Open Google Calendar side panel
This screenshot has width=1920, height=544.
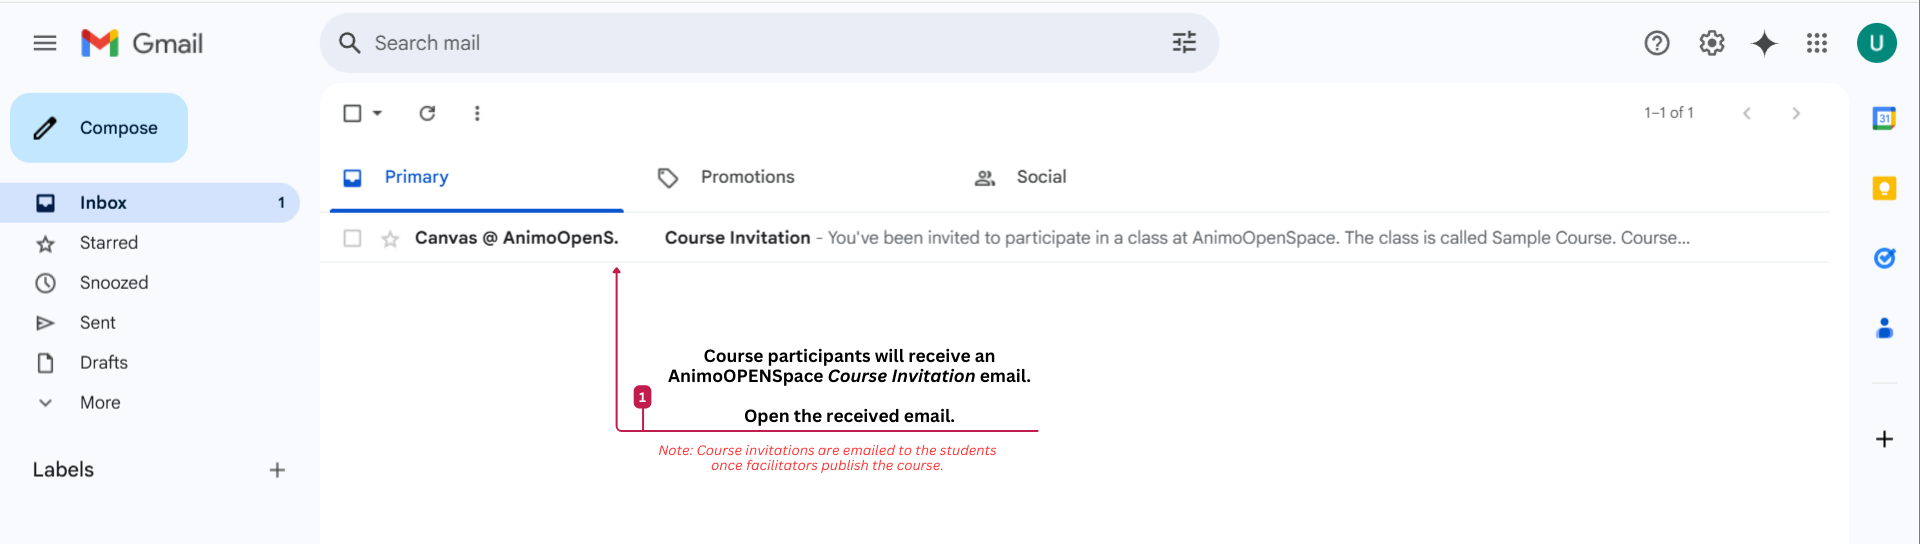[1884, 118]
